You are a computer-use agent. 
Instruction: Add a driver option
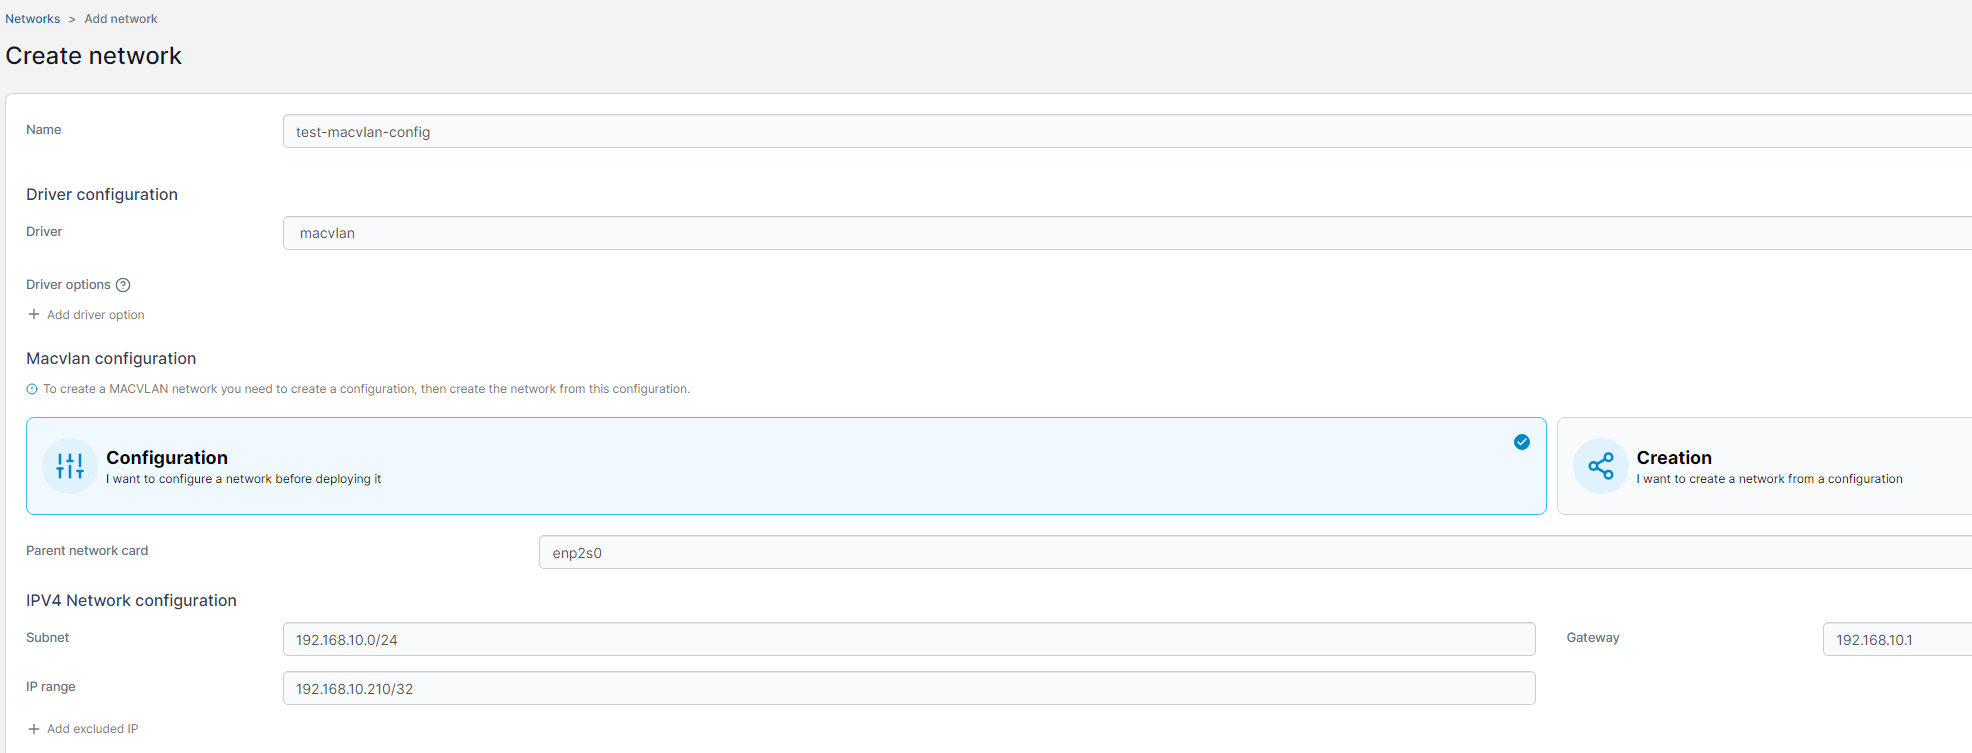[86, 314]
